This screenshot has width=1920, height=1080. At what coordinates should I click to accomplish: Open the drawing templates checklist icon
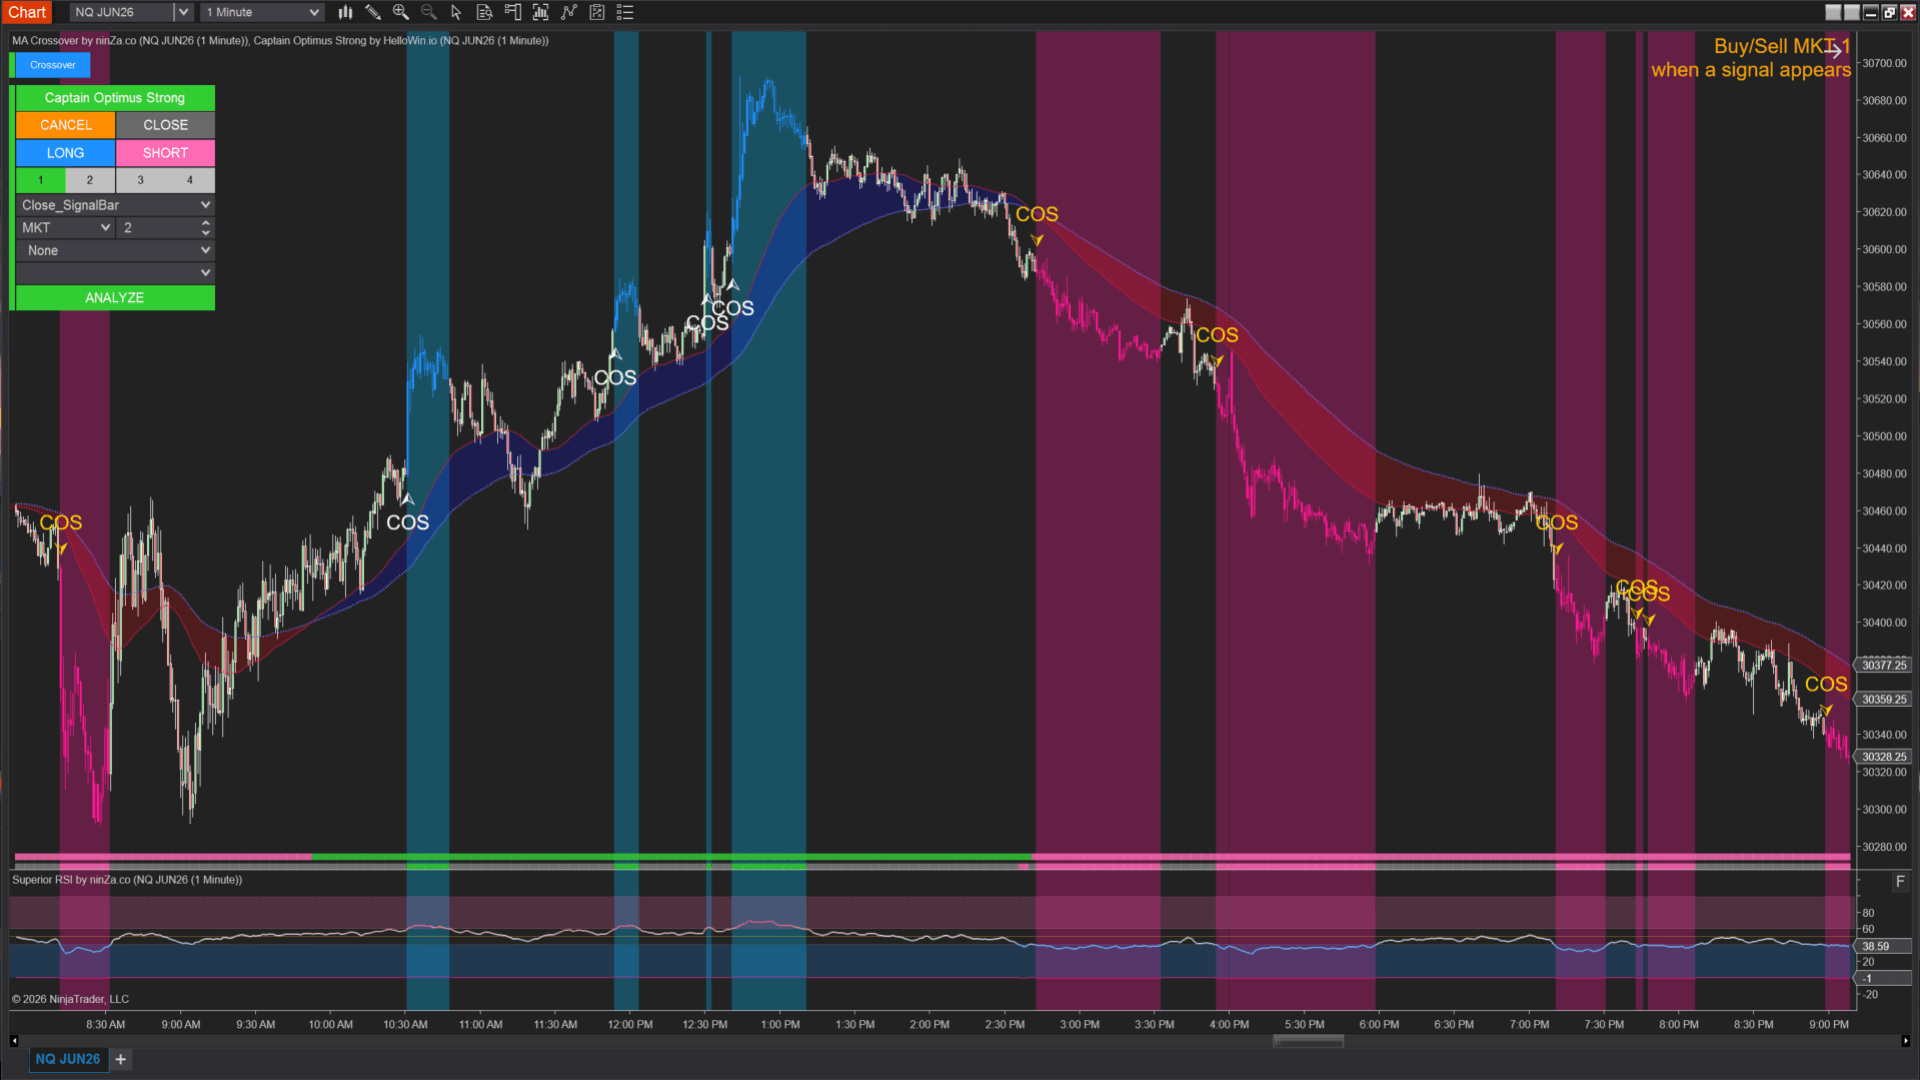pos(597,12)
